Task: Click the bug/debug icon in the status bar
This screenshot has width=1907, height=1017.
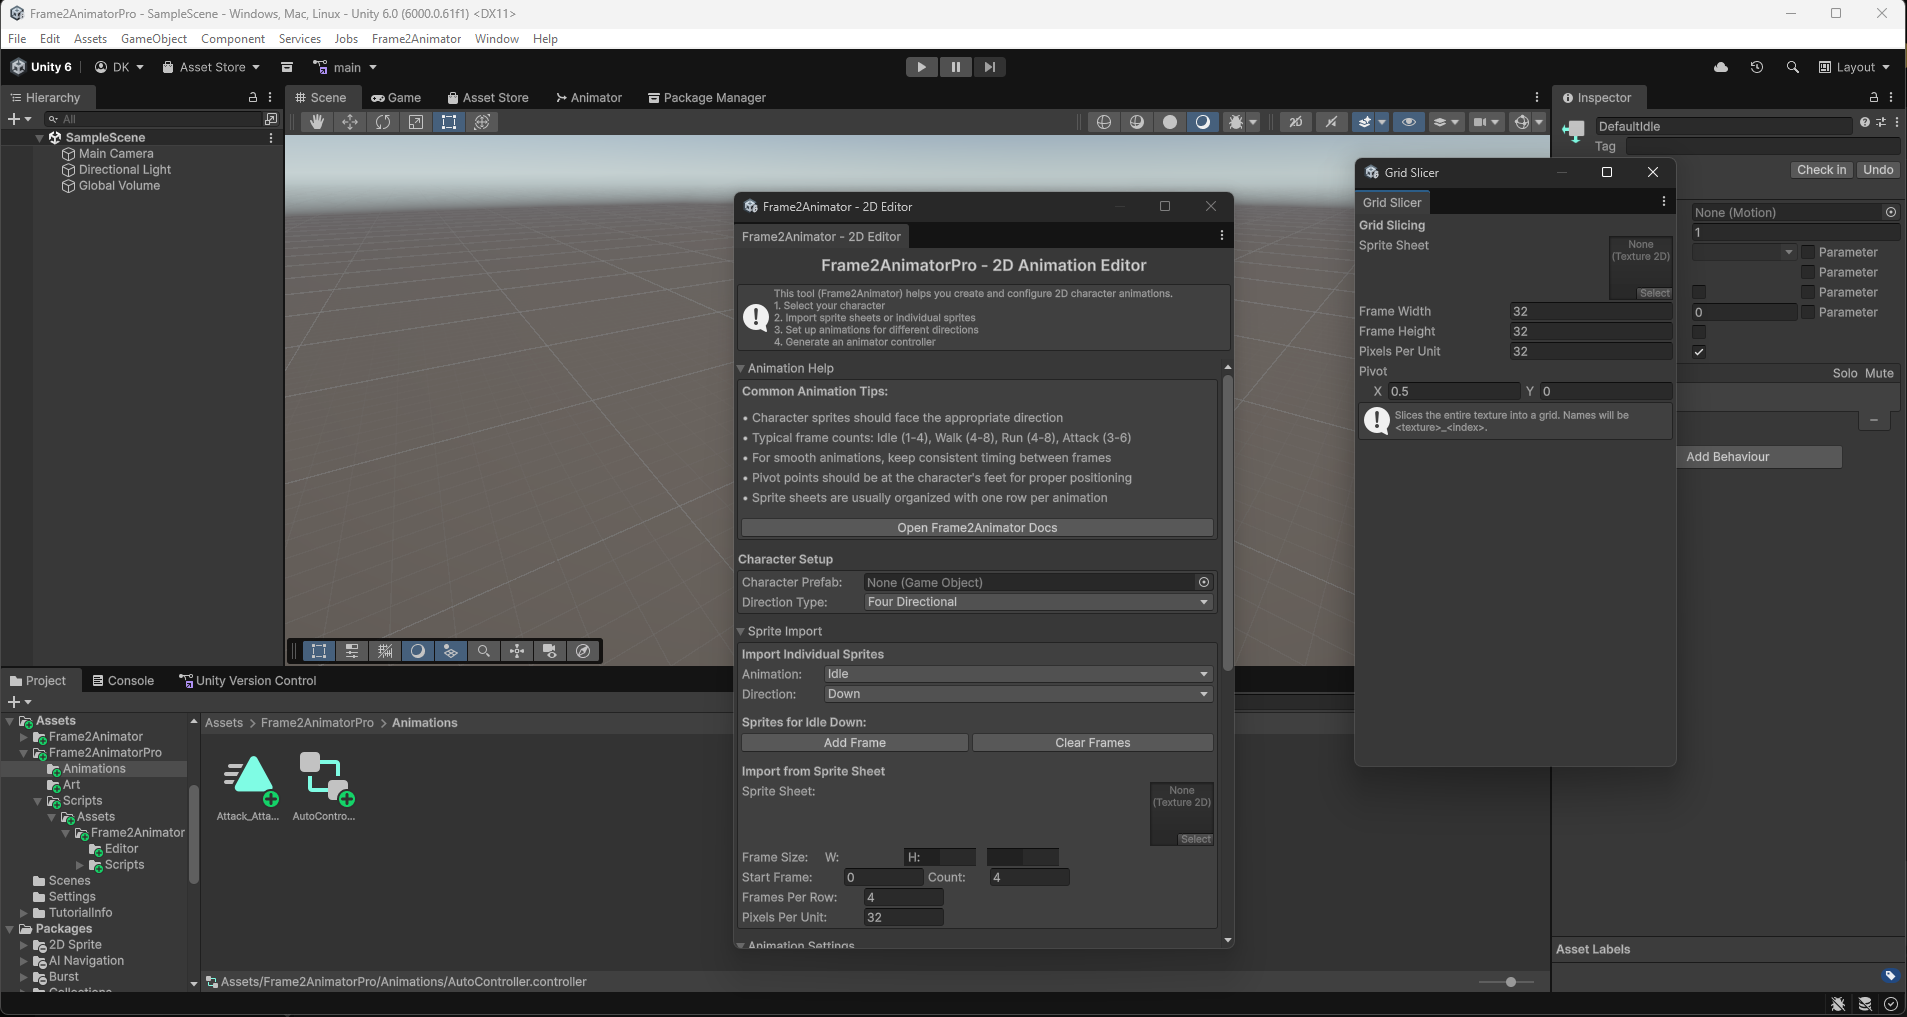Action: coord(1838,1004)
